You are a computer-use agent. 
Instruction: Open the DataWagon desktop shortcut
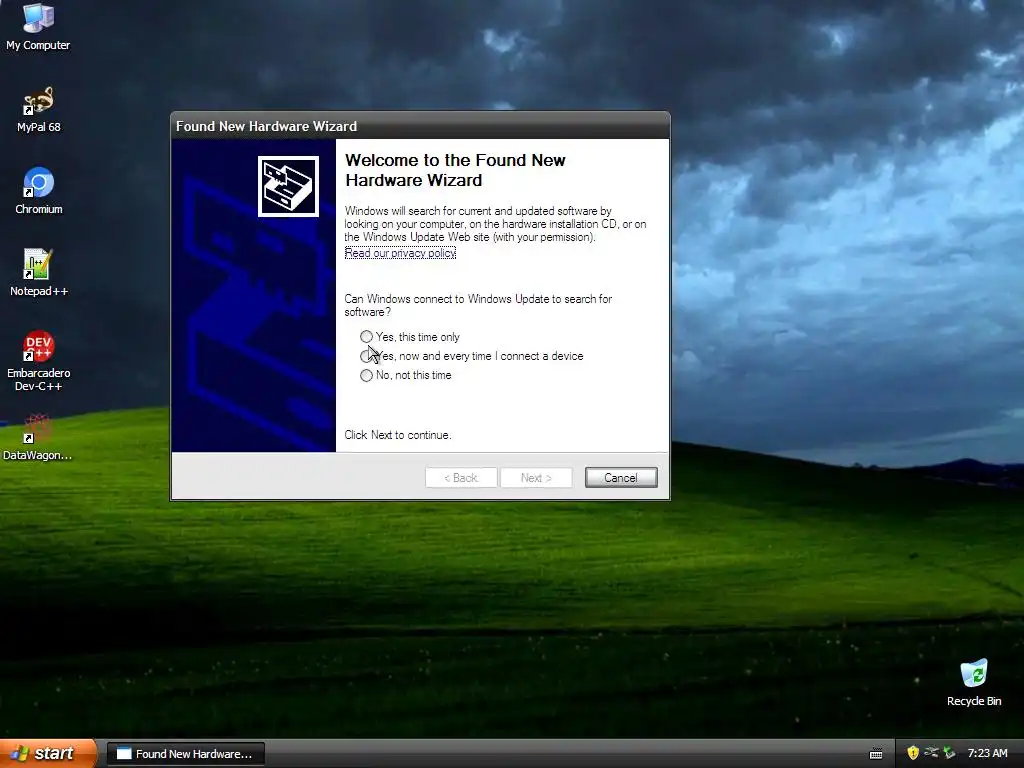tap(38, 437)
